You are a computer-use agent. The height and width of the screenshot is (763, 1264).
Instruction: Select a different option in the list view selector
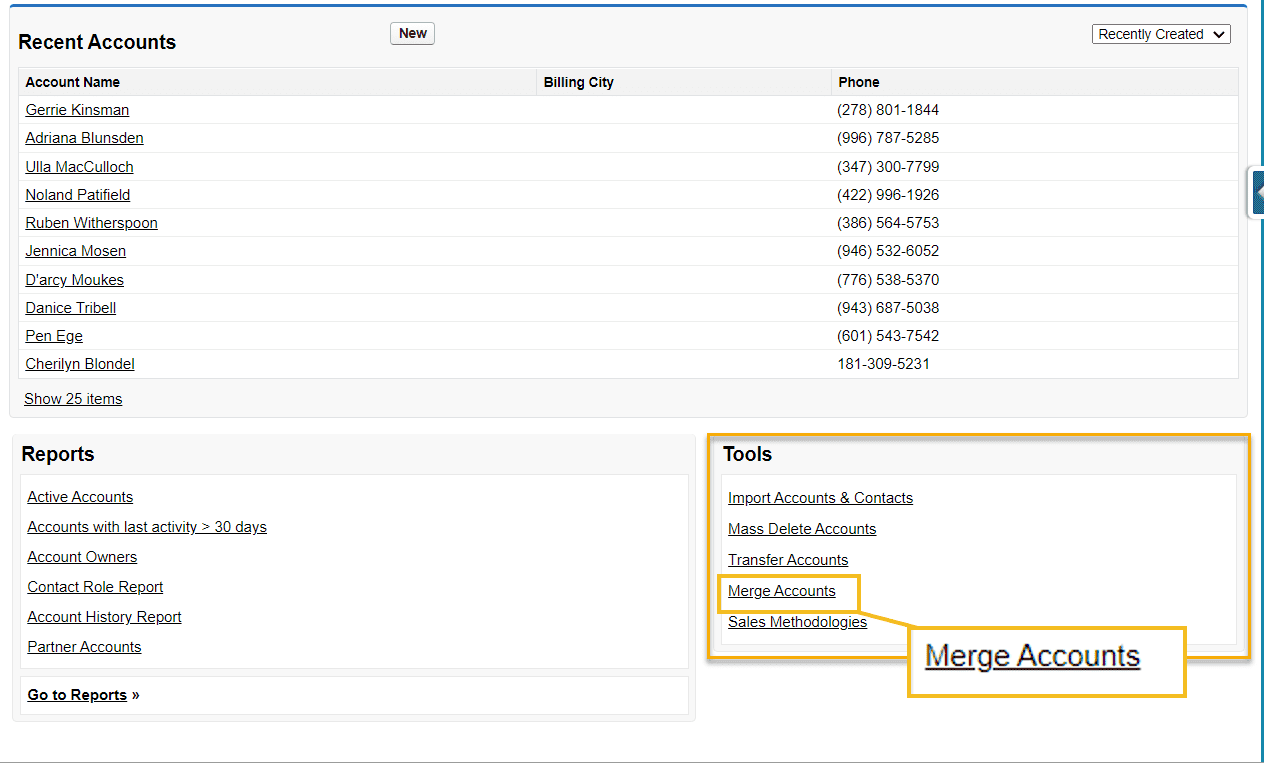1160,33
